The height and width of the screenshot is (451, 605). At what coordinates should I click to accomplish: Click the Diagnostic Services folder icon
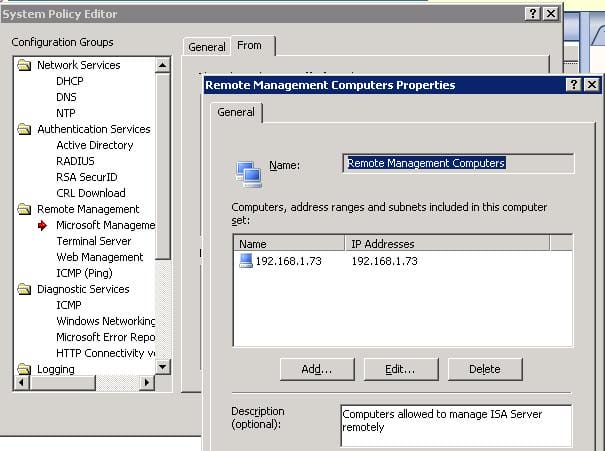[24, 289]
